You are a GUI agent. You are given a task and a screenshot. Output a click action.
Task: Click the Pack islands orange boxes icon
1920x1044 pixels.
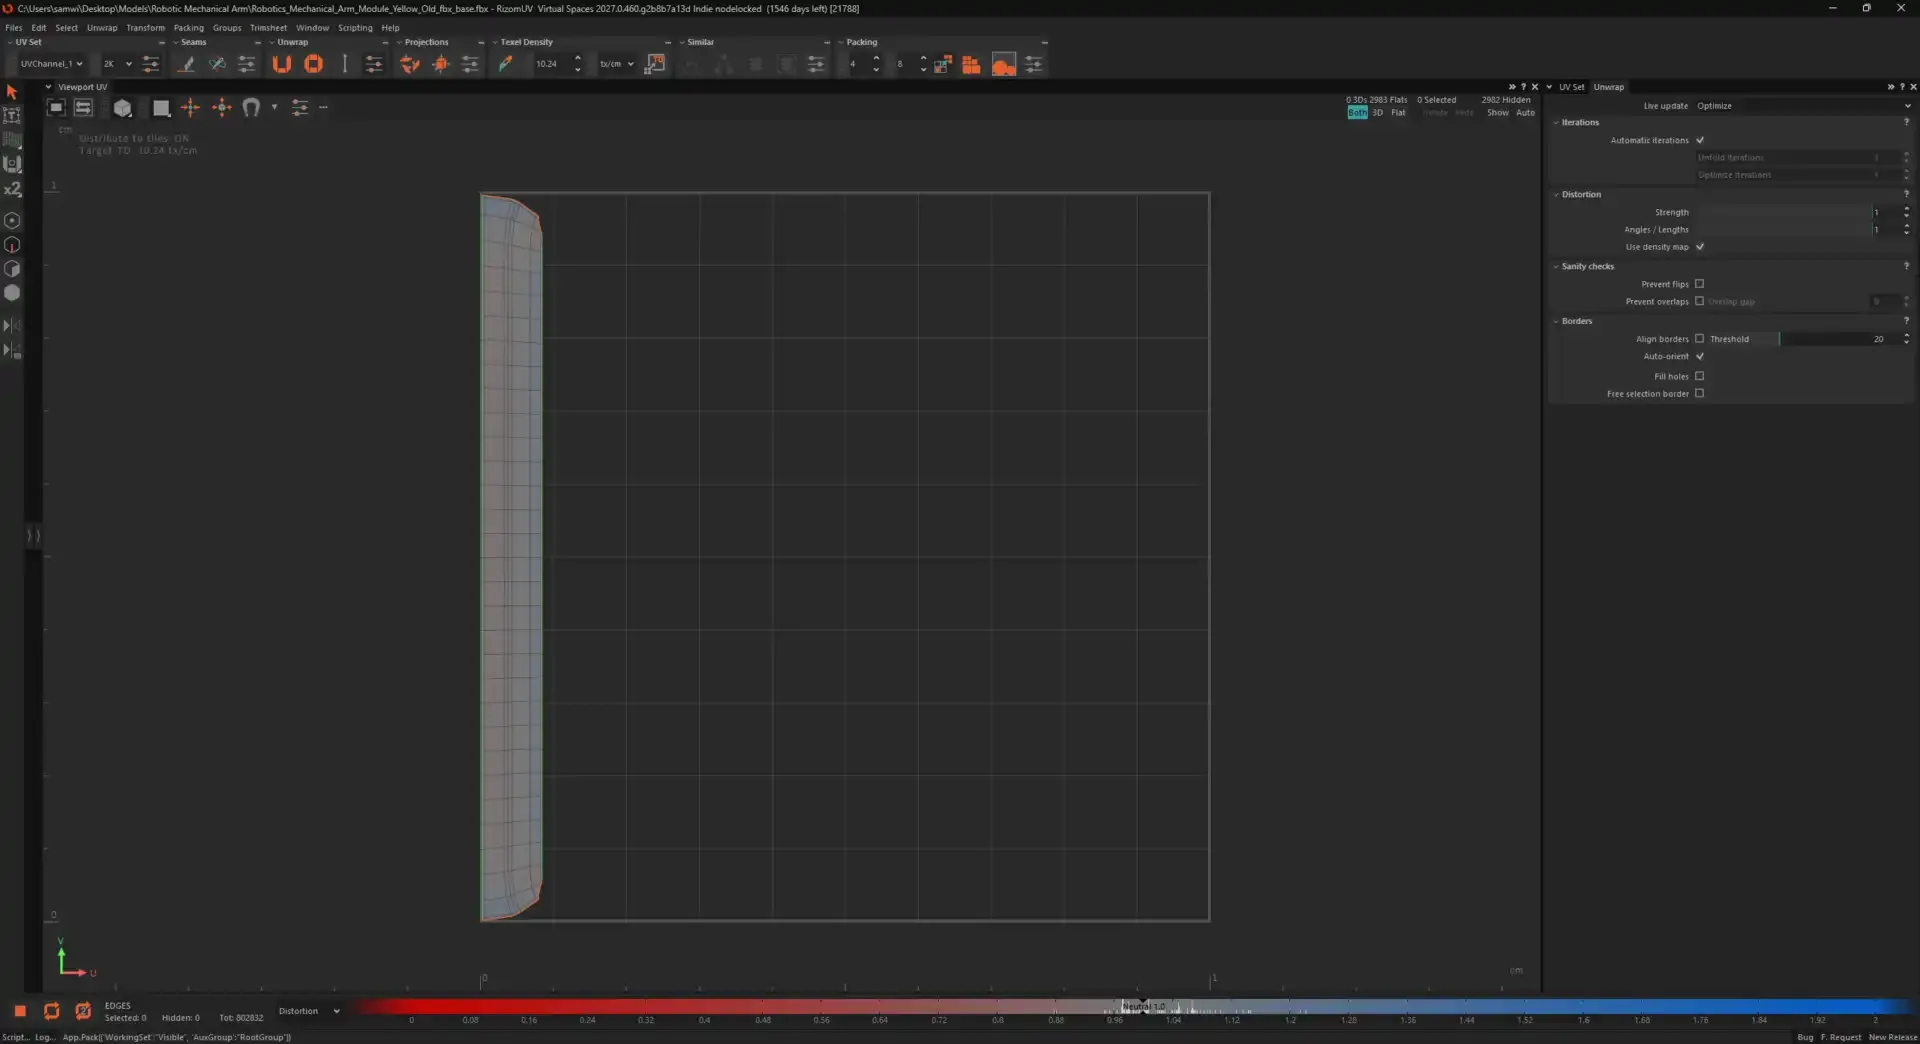pyautogui.click(x=971, y=64)
